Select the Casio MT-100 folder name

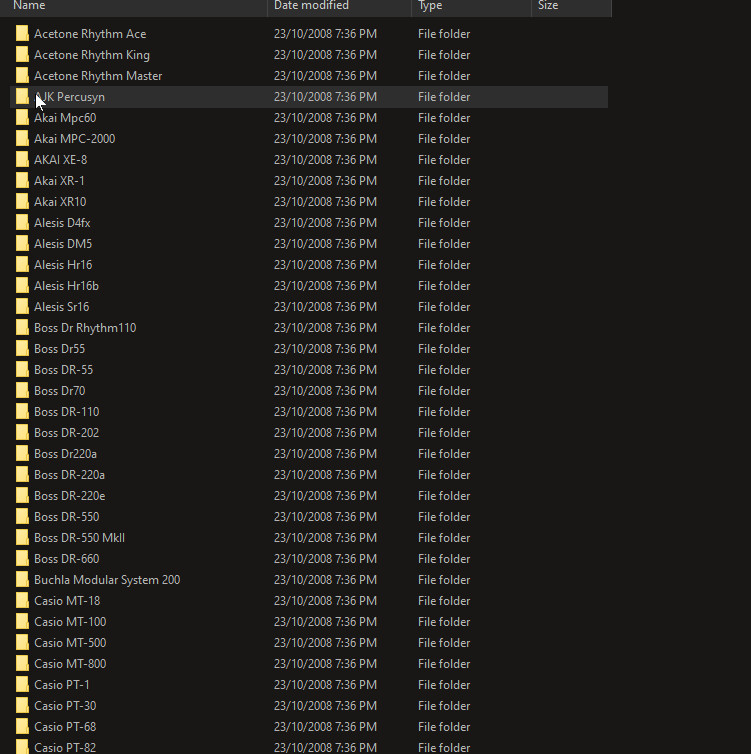coord(70,622)
